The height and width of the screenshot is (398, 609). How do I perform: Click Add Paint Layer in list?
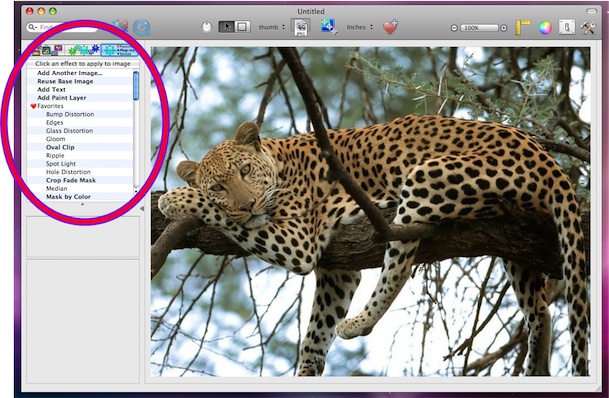[62, 98]
